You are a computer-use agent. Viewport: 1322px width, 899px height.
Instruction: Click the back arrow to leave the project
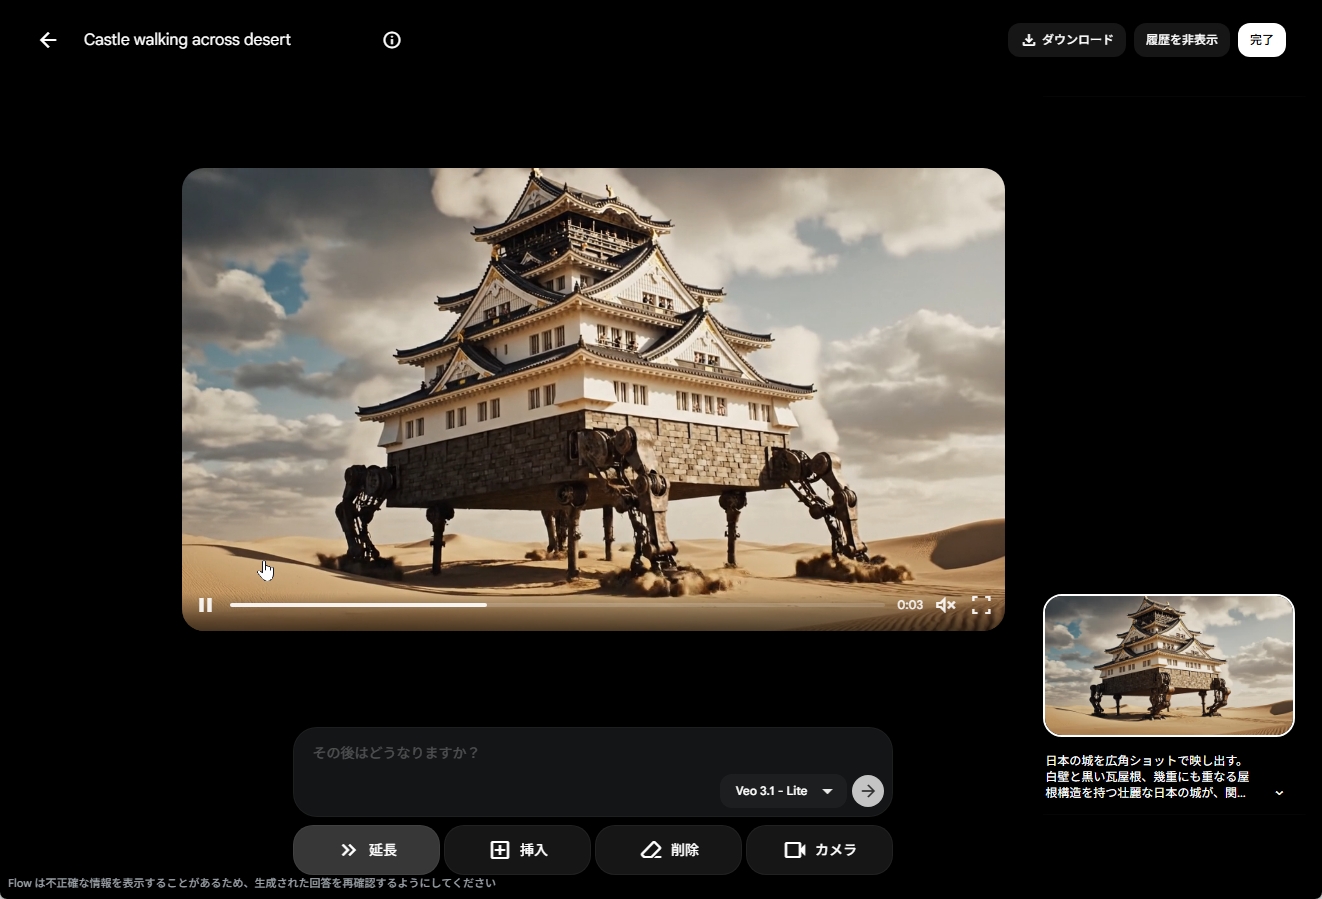(x=48, y=40)
